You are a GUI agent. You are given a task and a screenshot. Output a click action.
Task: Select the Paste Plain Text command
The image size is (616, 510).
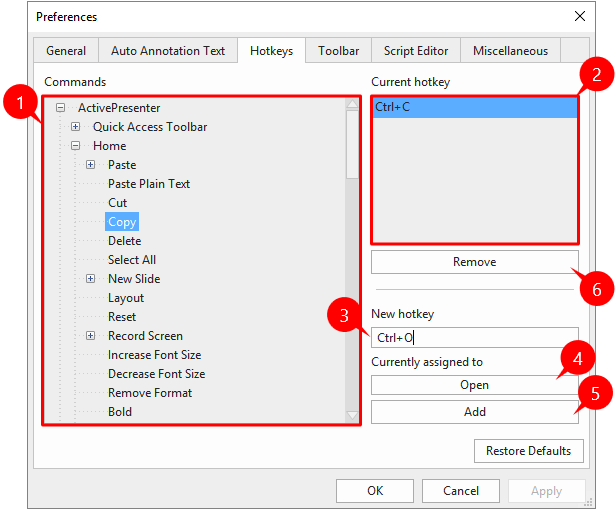[149, 183]
